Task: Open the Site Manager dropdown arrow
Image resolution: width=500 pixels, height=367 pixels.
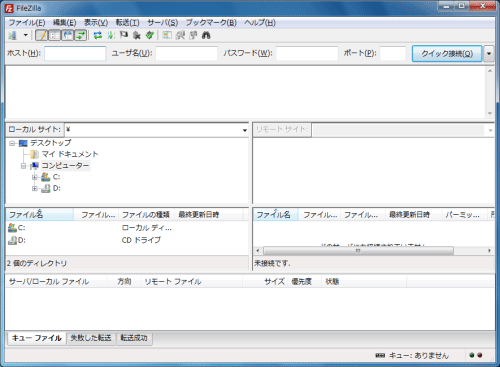Action: pos(25,35)
